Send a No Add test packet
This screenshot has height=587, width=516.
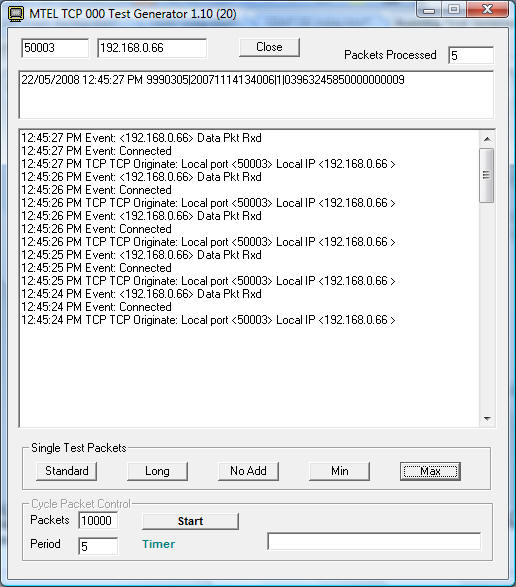point(248,471)
